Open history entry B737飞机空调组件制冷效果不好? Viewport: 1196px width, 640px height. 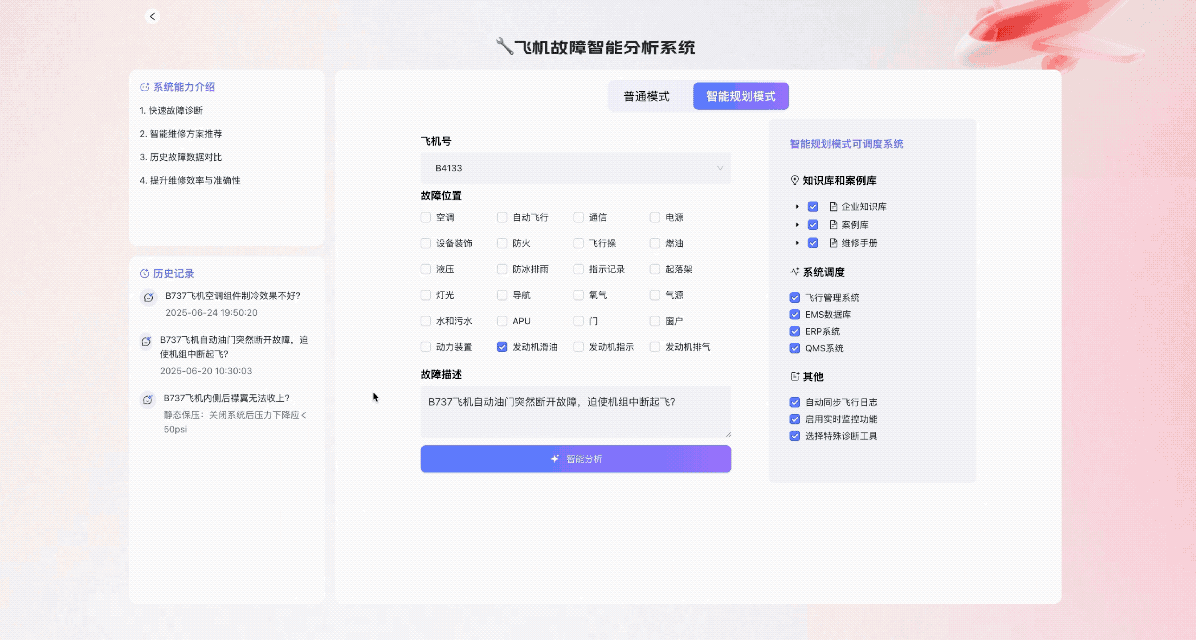point(232,296)
